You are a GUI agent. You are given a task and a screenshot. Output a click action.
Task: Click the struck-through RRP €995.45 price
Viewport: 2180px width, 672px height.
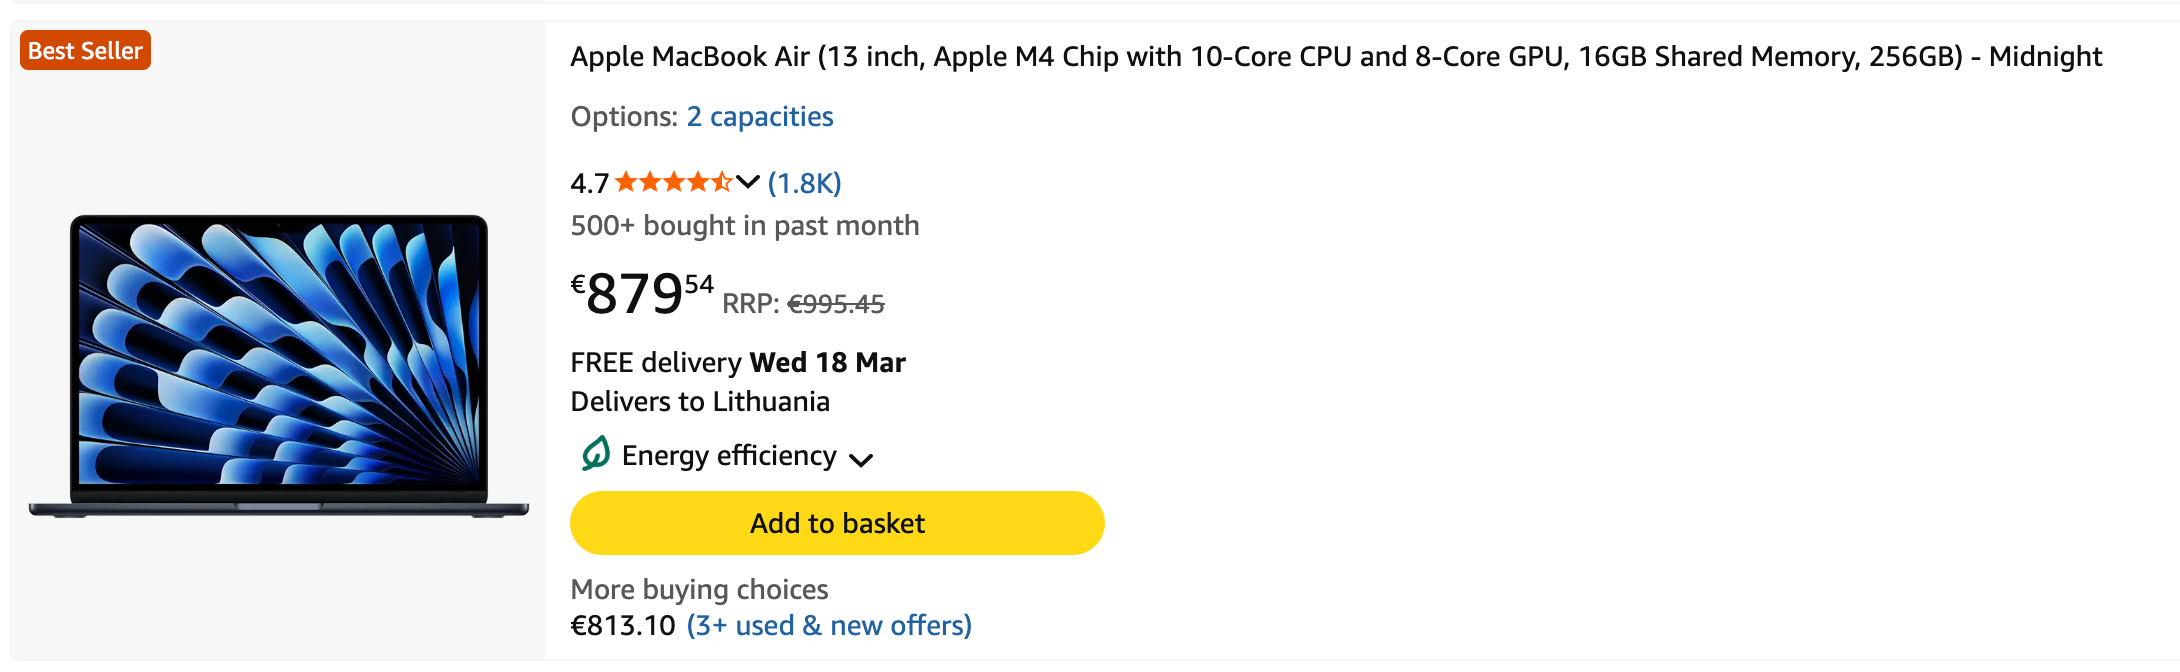point(835,304)
